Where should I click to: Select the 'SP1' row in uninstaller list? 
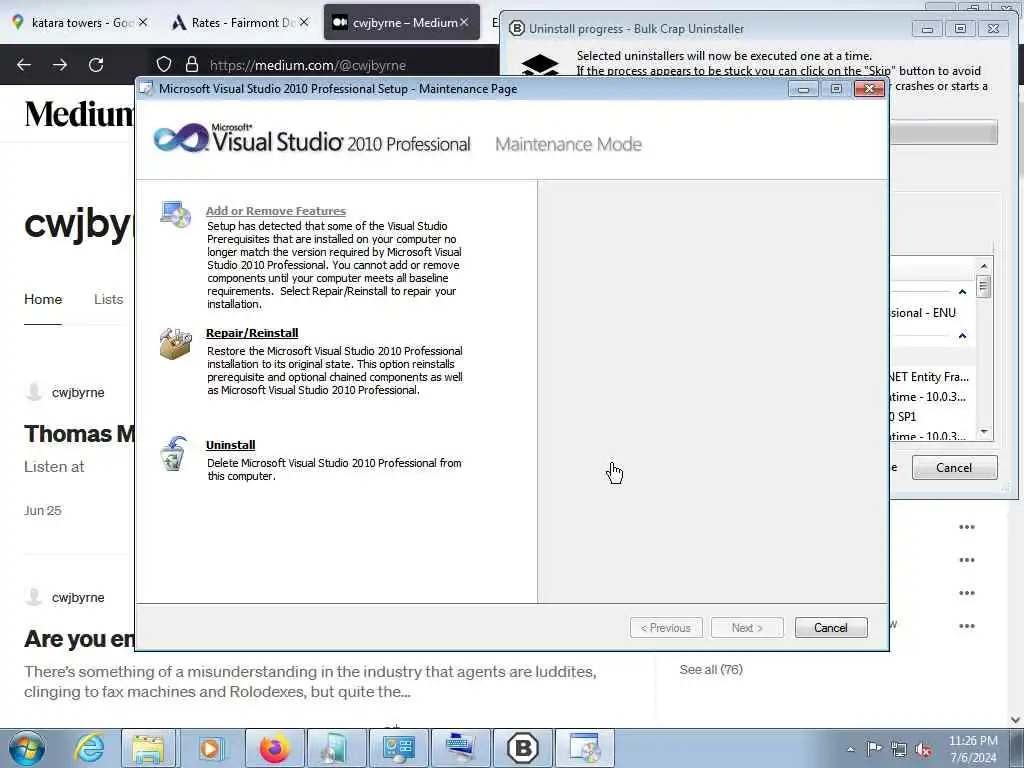click(931, 417)
